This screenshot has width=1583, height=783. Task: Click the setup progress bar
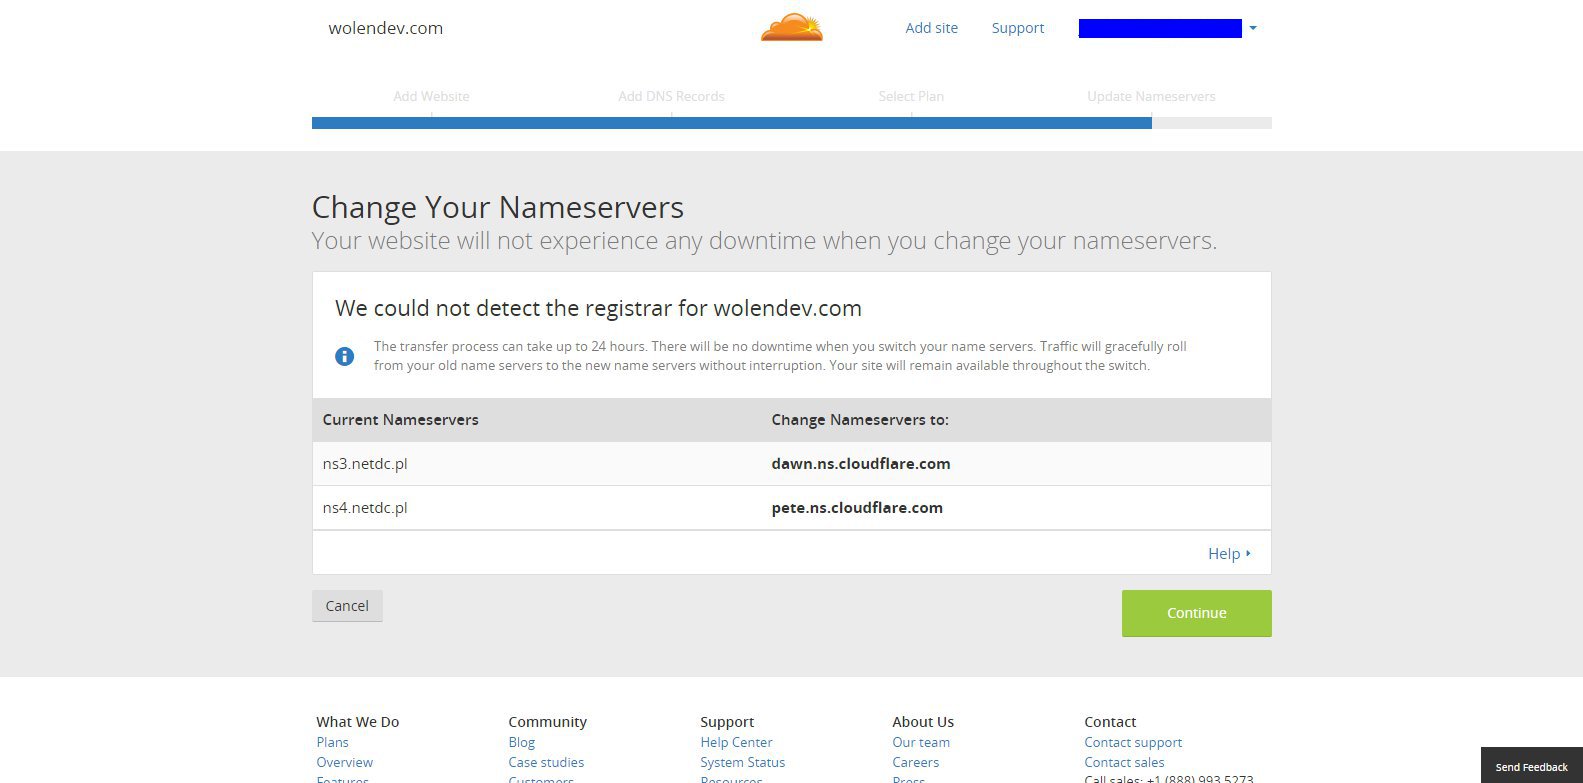coord(791,123)
